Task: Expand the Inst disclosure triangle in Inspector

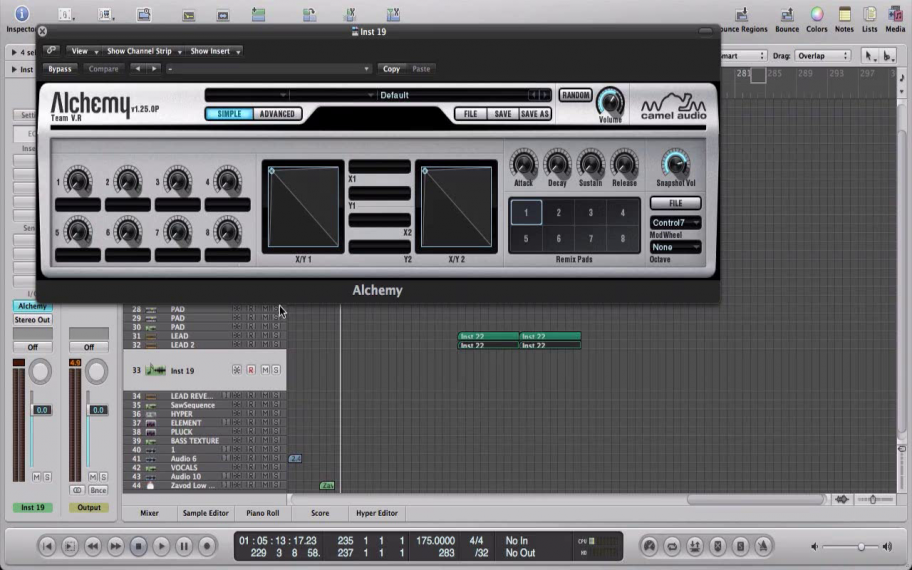Action: point(14,69)
